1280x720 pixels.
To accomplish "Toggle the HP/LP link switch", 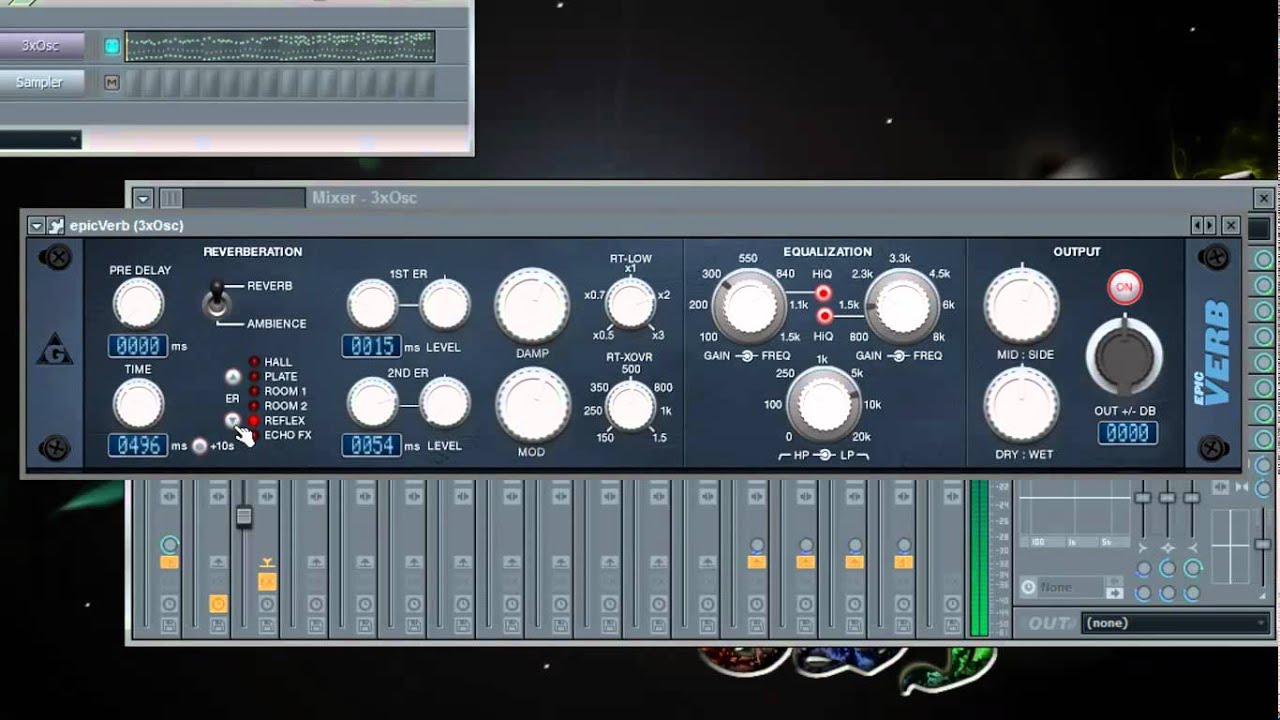I will (824, 456).
